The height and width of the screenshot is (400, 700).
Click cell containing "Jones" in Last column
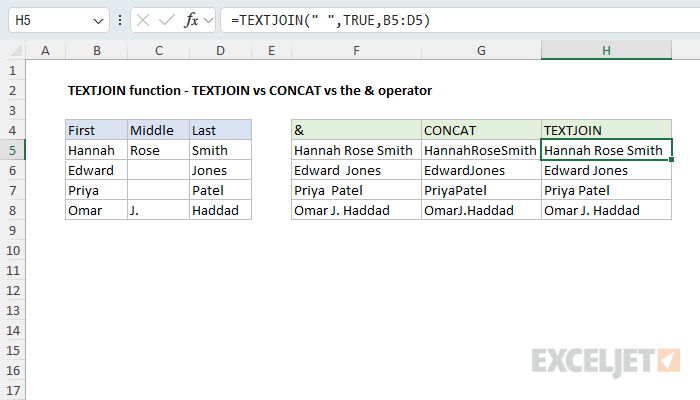(221, 170)
